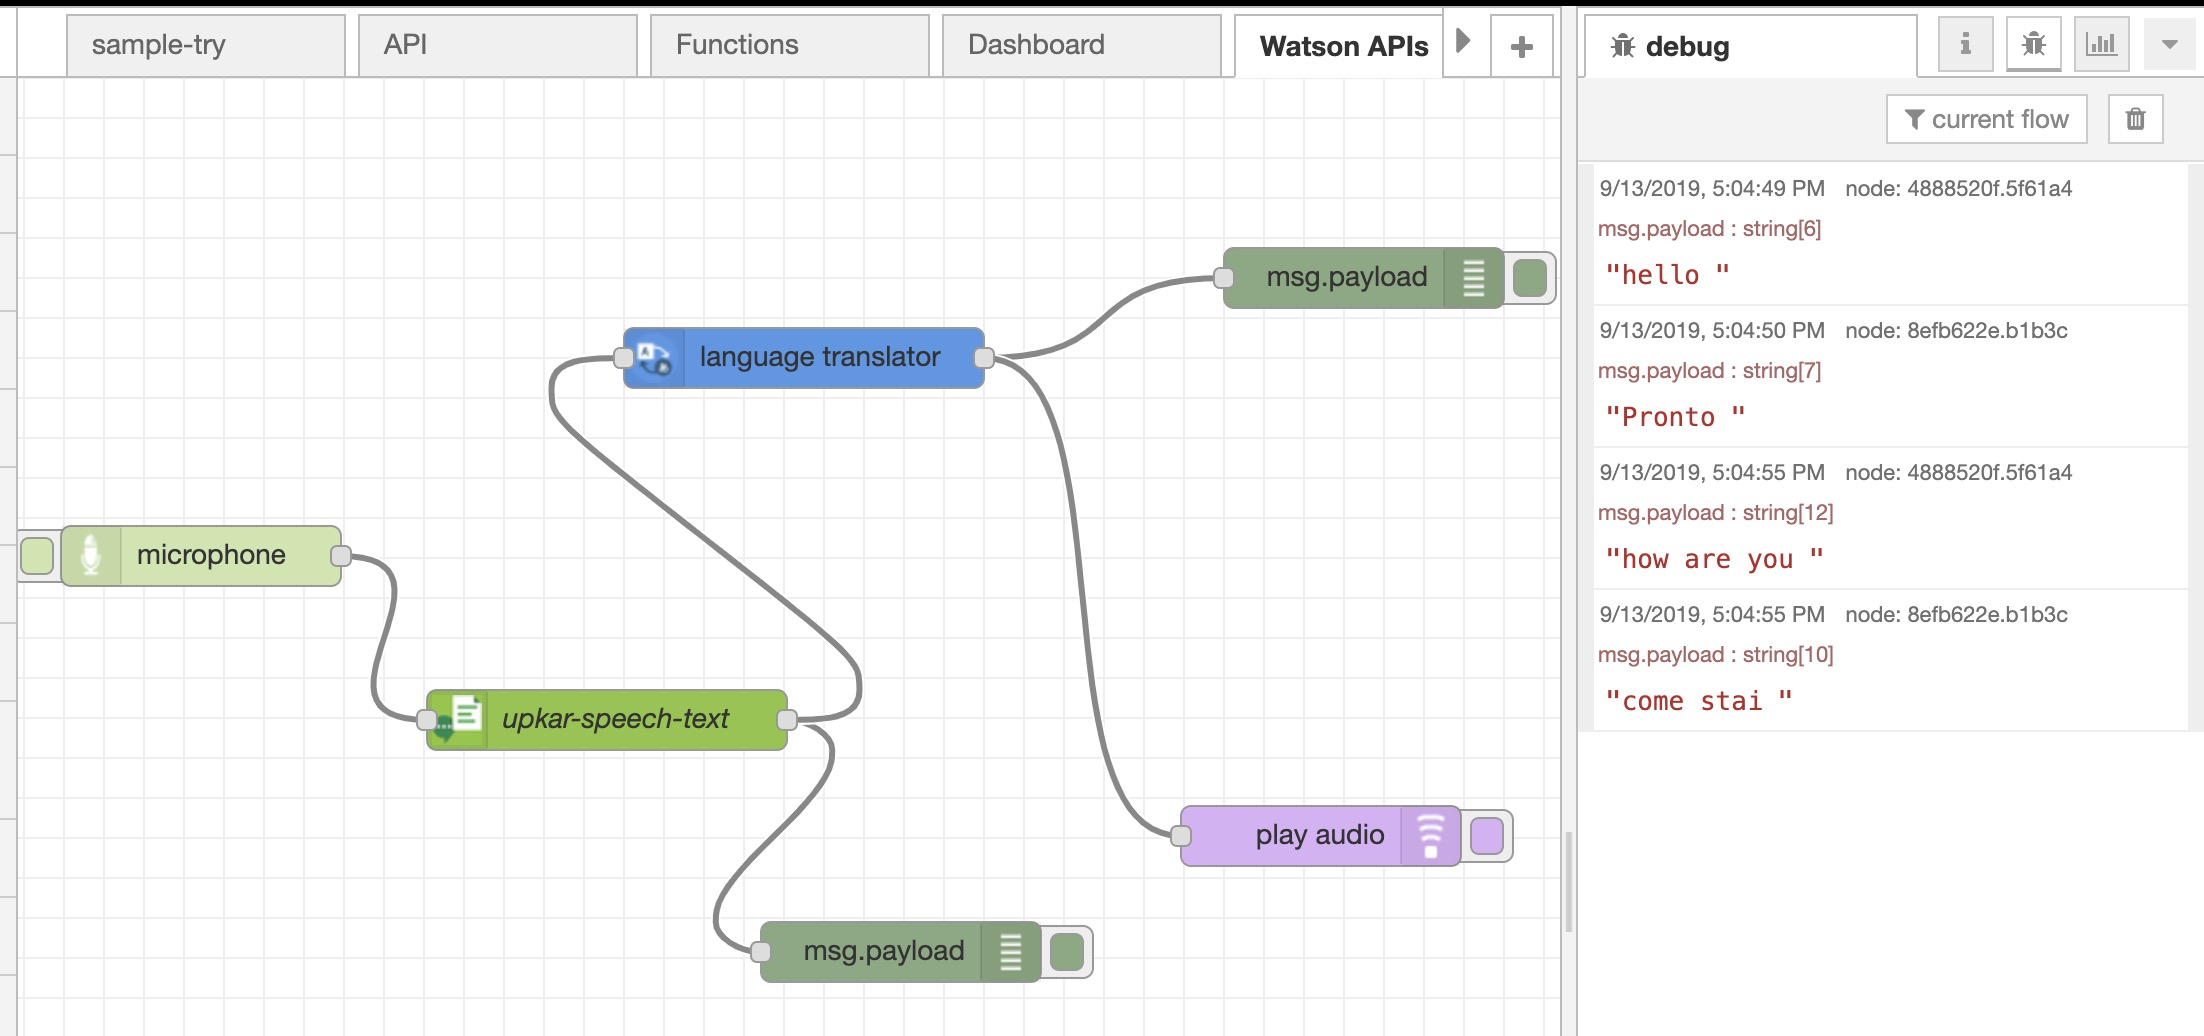The height and width of the screenshot is (1036, 2204).
Task: Click node id 8efb622e.b1b3c at 5:04:50 PM
Action: click(1956, 330)
